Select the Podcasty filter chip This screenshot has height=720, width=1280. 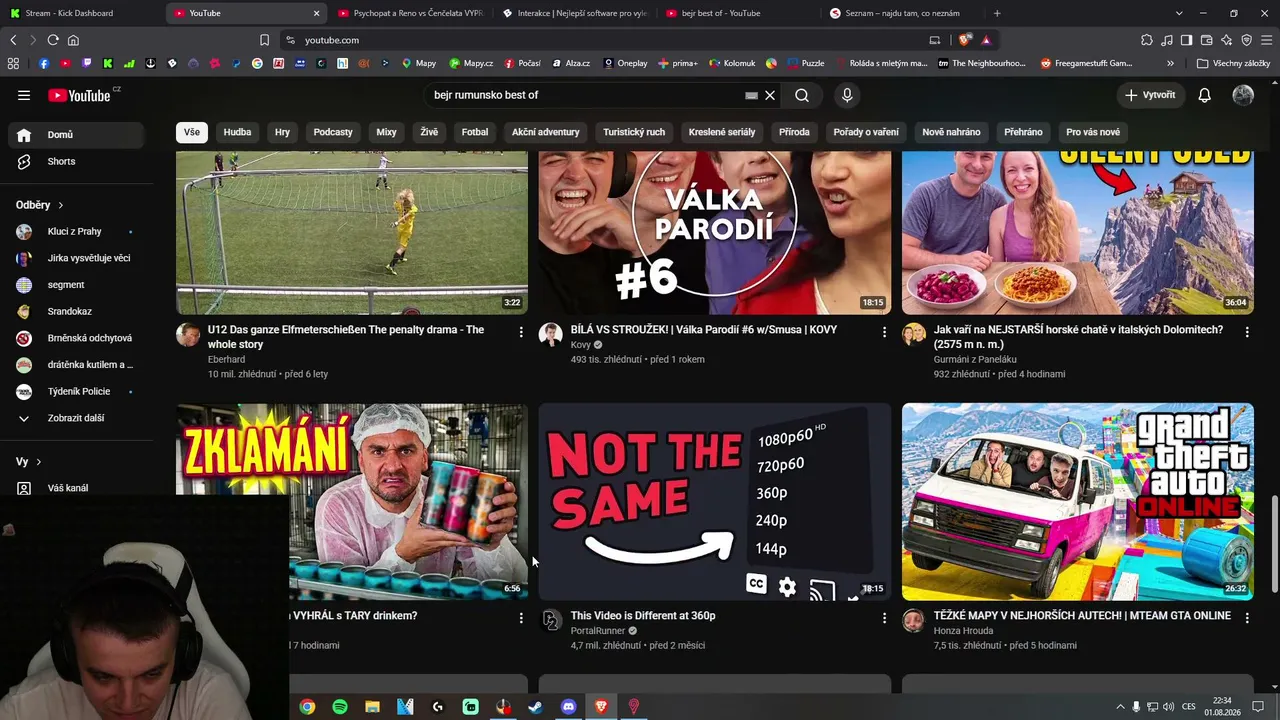333,132
